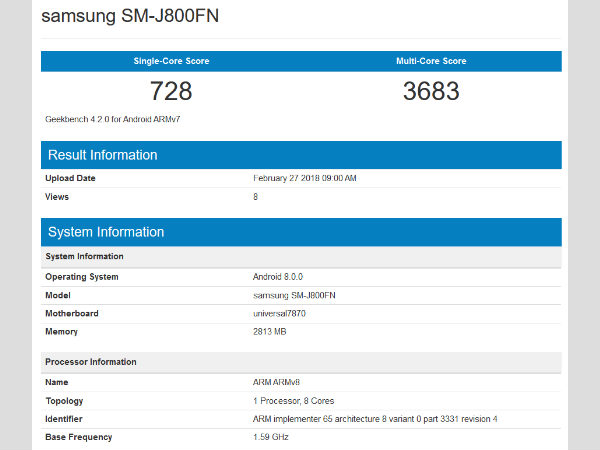Click the Memory label
This screenshot has height=450, width=600.
61,332
